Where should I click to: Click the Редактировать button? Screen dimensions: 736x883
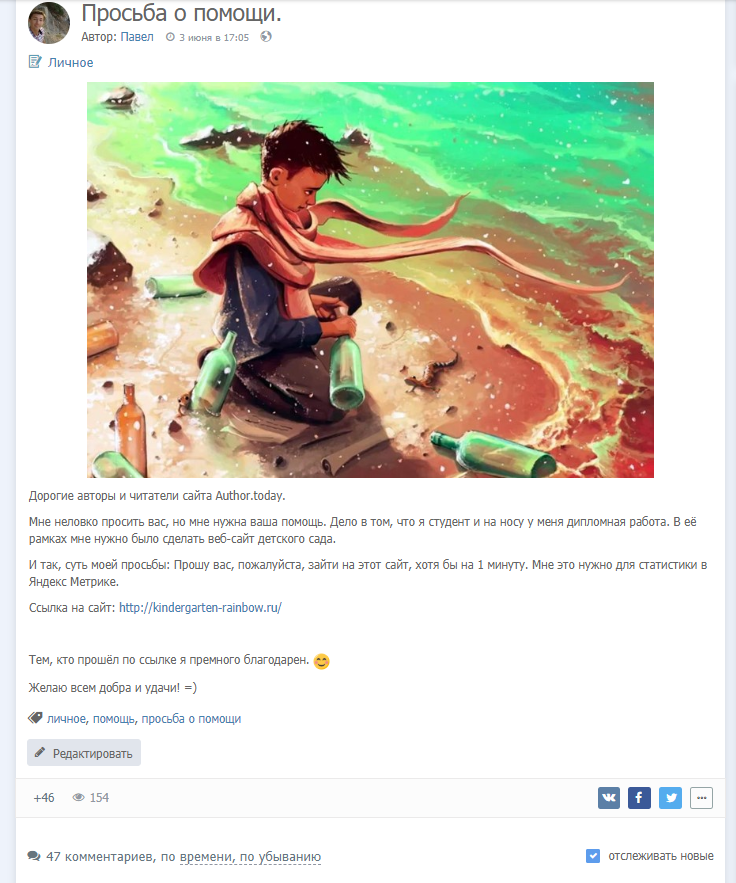(x=84, y=753)
